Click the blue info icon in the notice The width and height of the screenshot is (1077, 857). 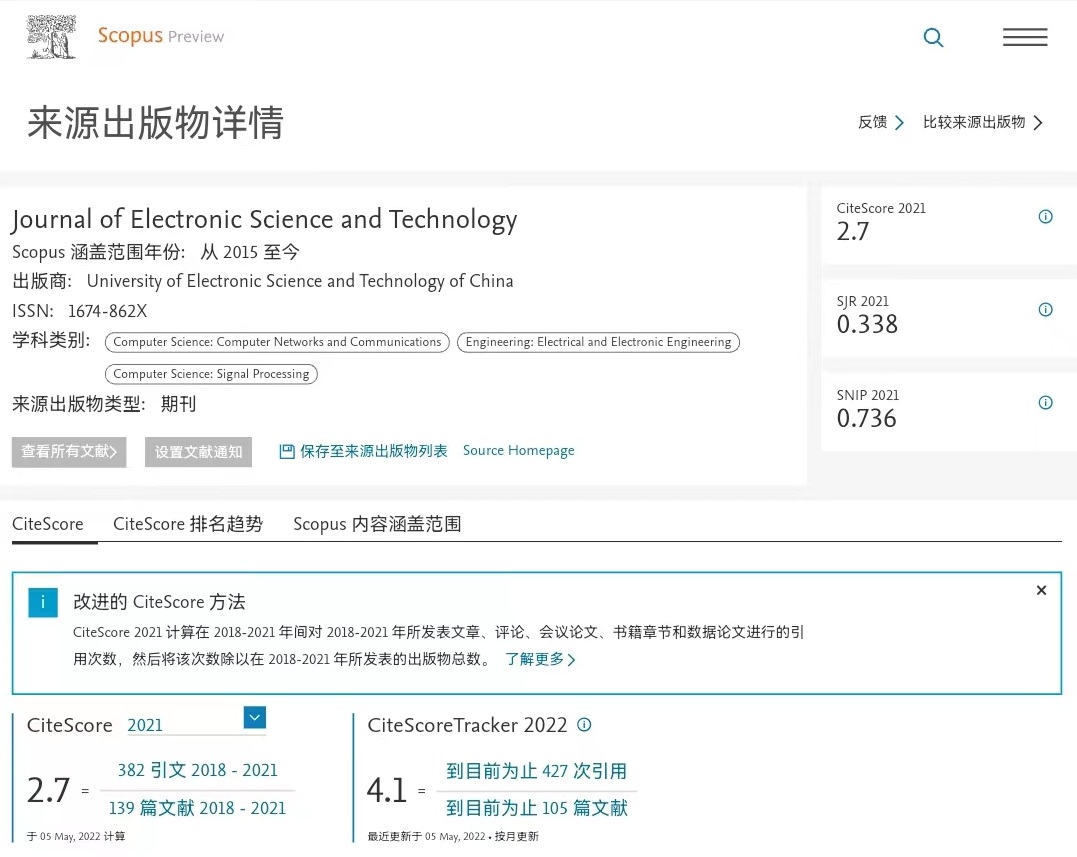point(43,602)
